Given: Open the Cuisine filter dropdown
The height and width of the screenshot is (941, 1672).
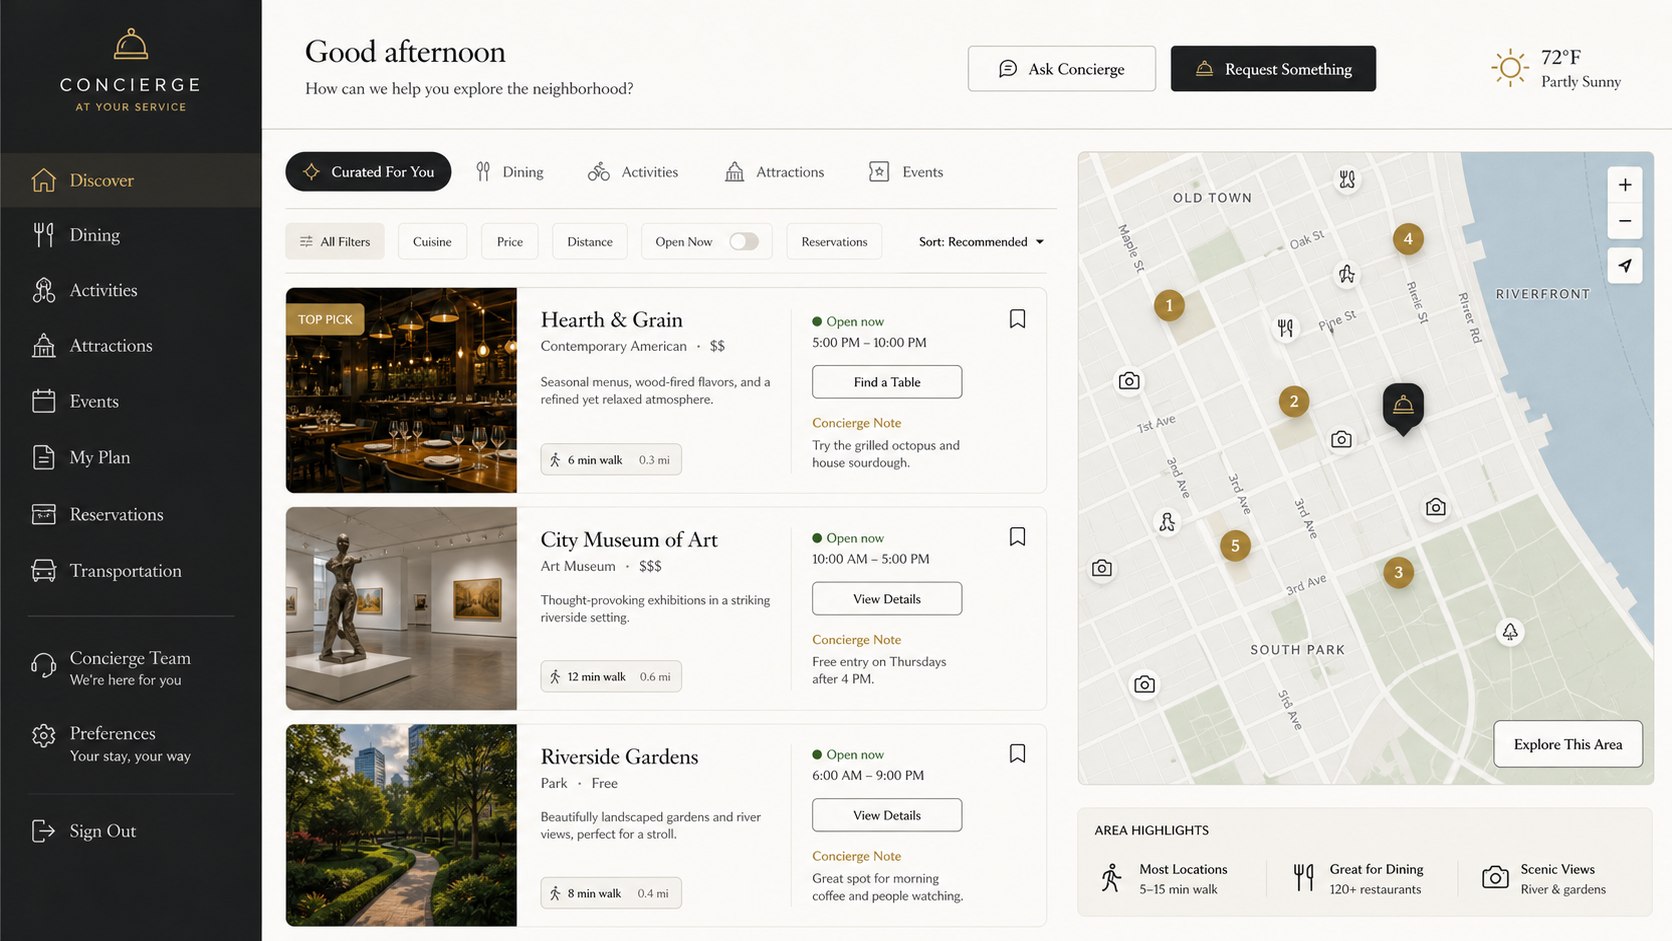Looking at the screenshot, I should click(x=432, y=242).
